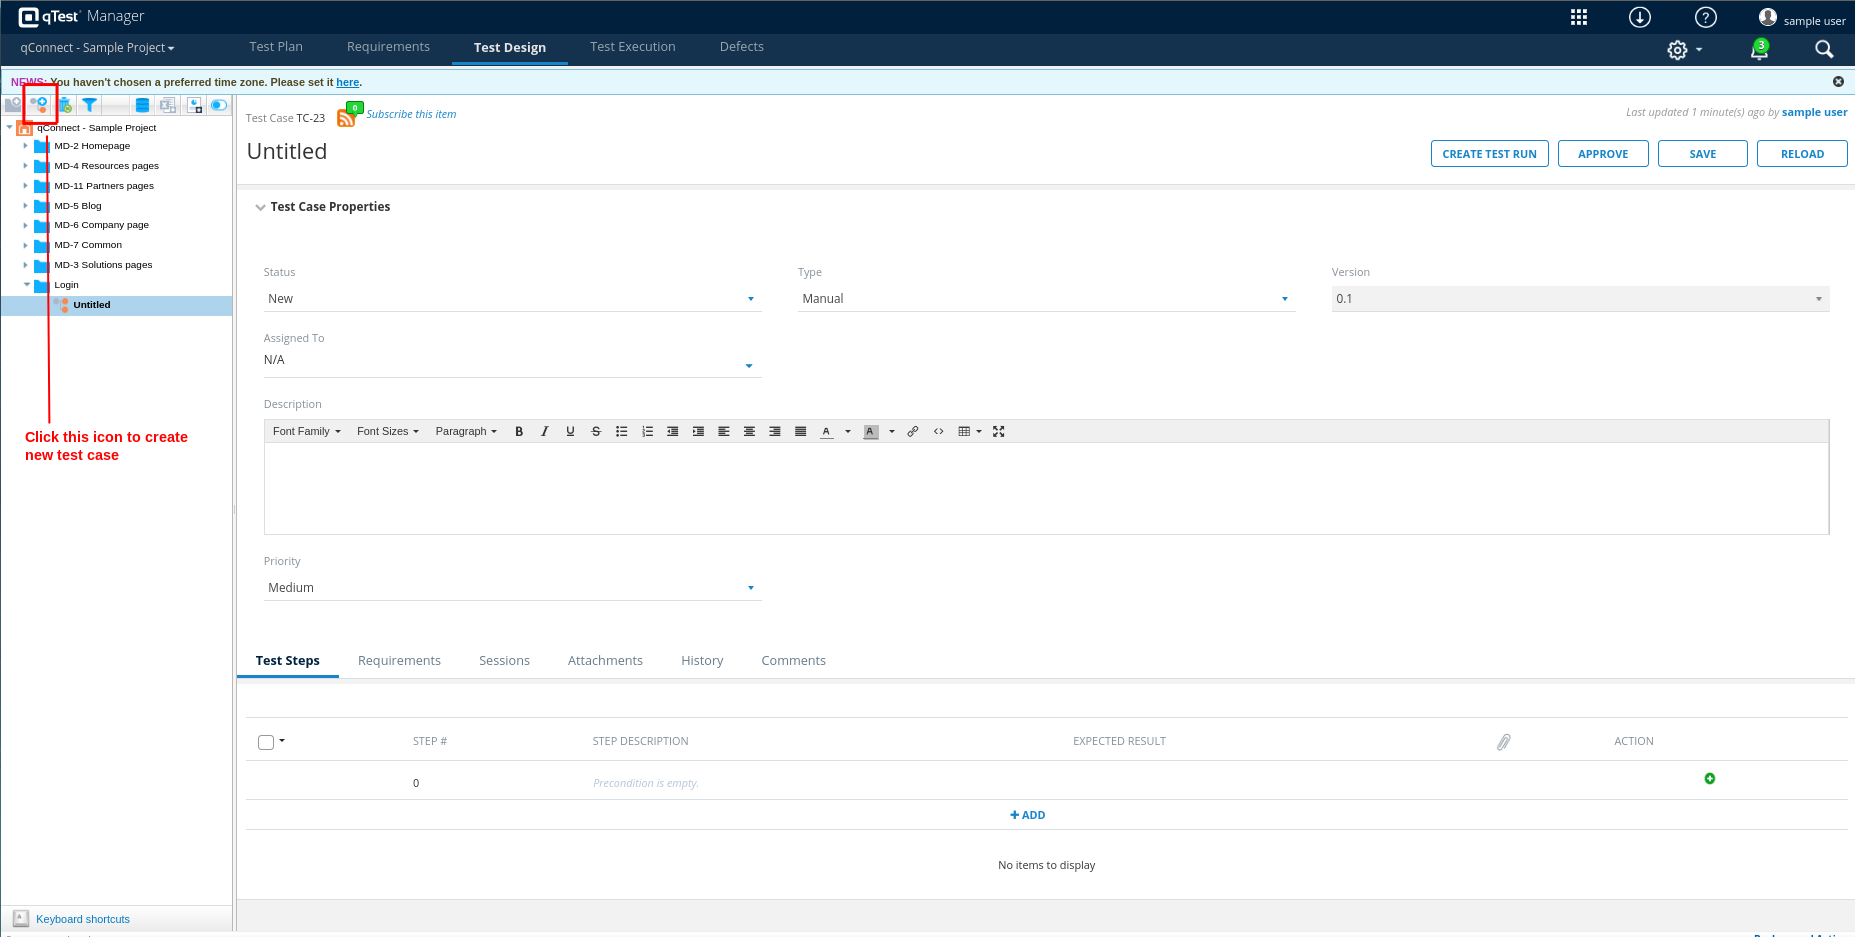Click the Keyboard shortcuts link
Viewport: 1855px width, 937px height.
click(83, 919)
